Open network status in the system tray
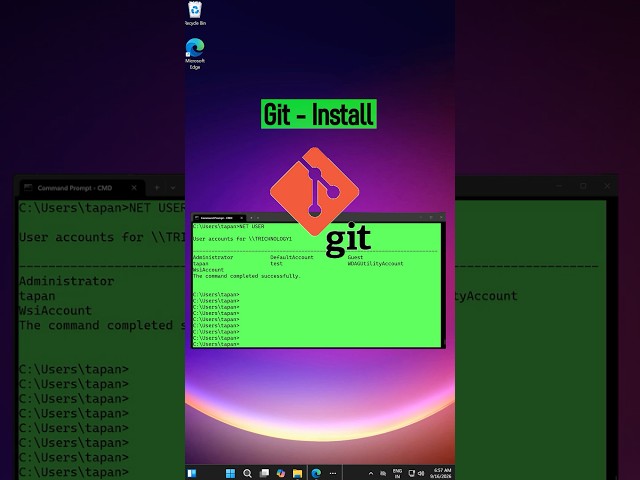 point(412,473)
